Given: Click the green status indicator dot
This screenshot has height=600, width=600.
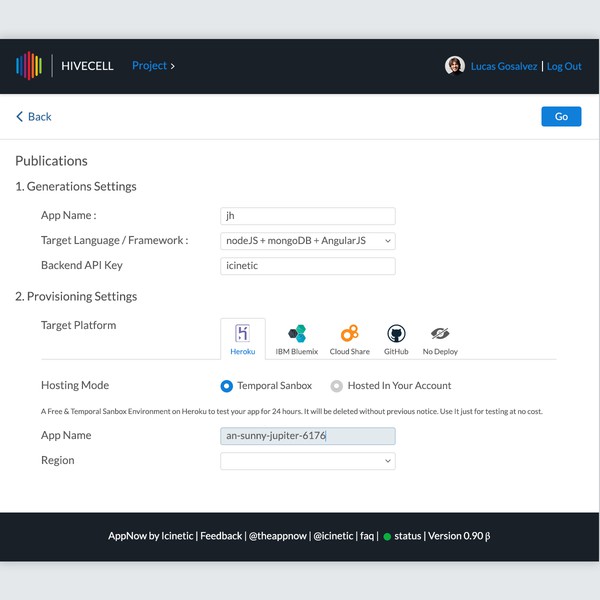Looking at the screenshot, I should coord(387,537).
